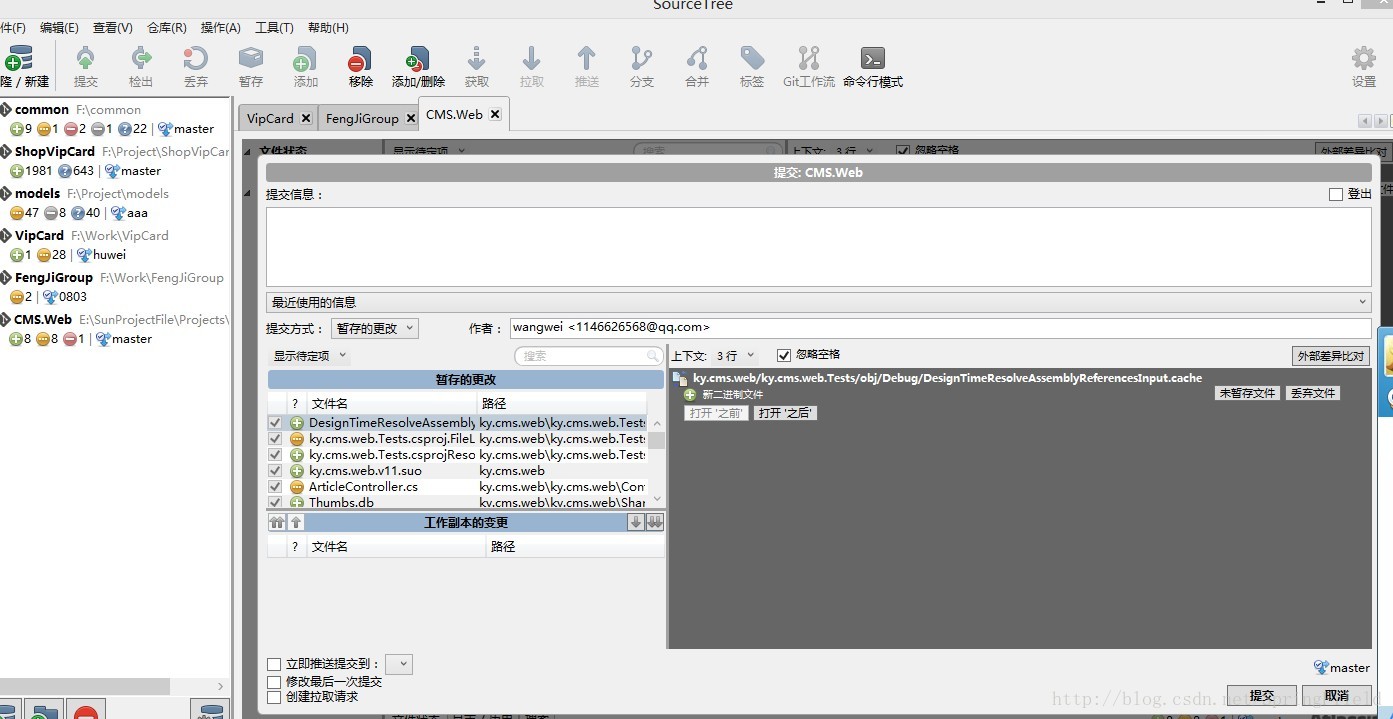This screenshot has height=719, width=1393.
Task: Toggle 忽略空格 checkbox in commit dialog
Action: (x=784, y=355)
